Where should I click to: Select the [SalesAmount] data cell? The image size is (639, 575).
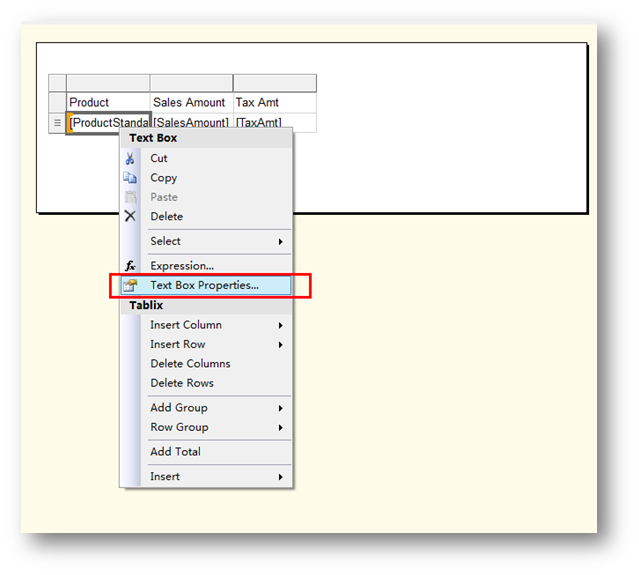click(192, 122)
